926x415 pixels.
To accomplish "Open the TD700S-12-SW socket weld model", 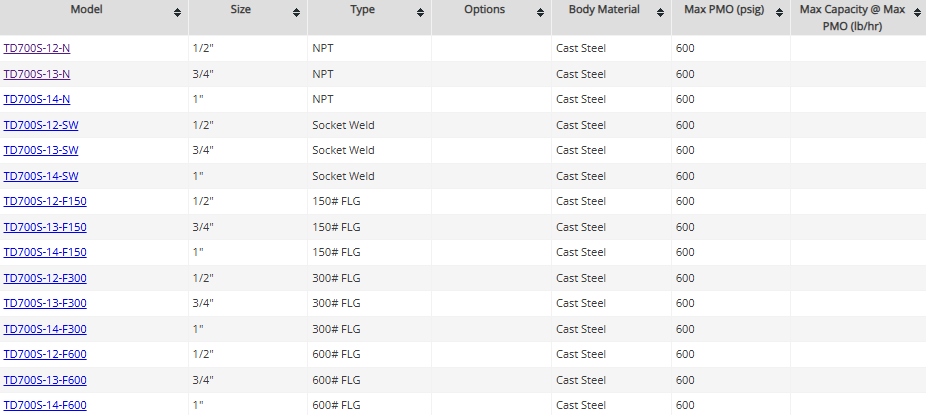I will pyautogui.click(x=41, y=125).
